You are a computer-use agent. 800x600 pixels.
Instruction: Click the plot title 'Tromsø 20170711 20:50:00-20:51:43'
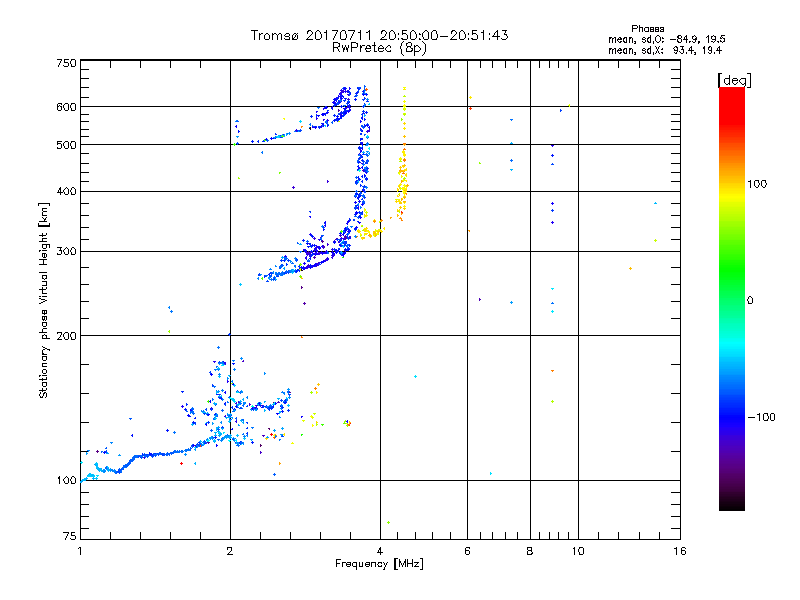(379, 35)
